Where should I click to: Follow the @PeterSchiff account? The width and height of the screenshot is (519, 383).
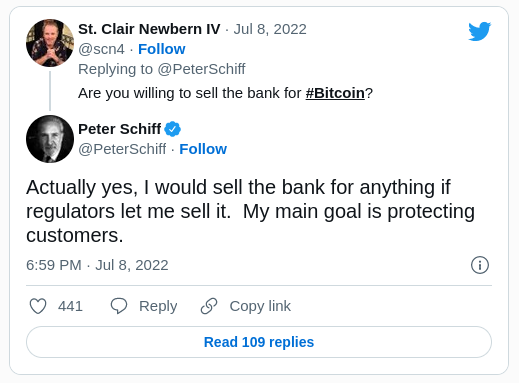(203, 149)
